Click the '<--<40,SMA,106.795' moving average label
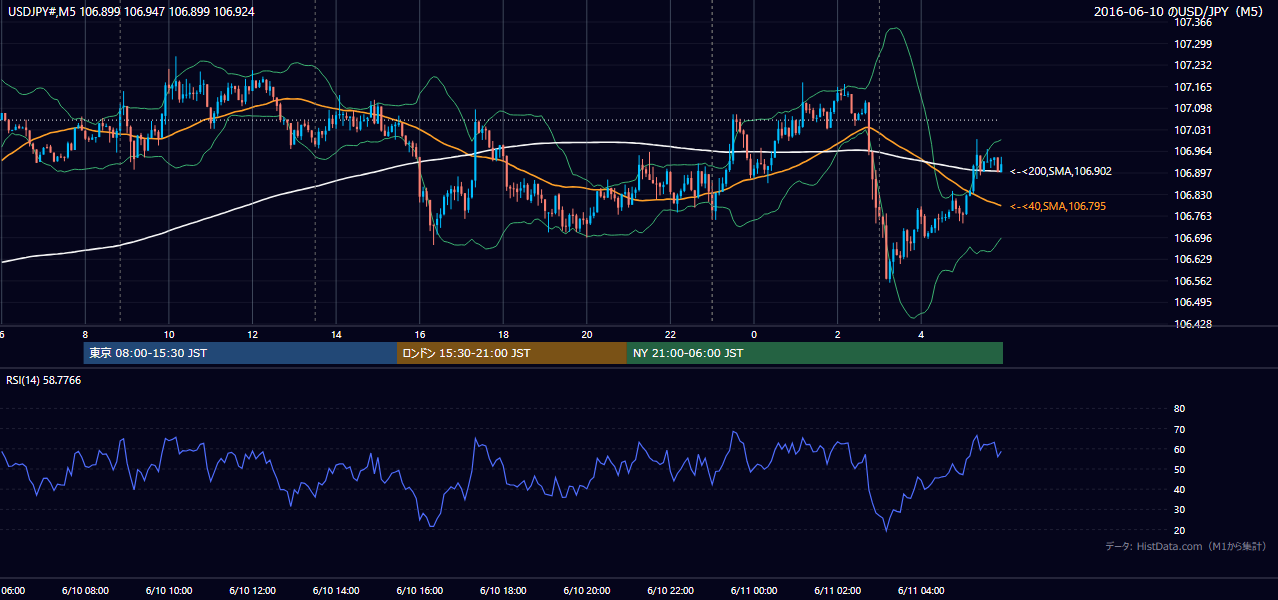This screenshot has width=1278, height=600. coord(1060,206)
